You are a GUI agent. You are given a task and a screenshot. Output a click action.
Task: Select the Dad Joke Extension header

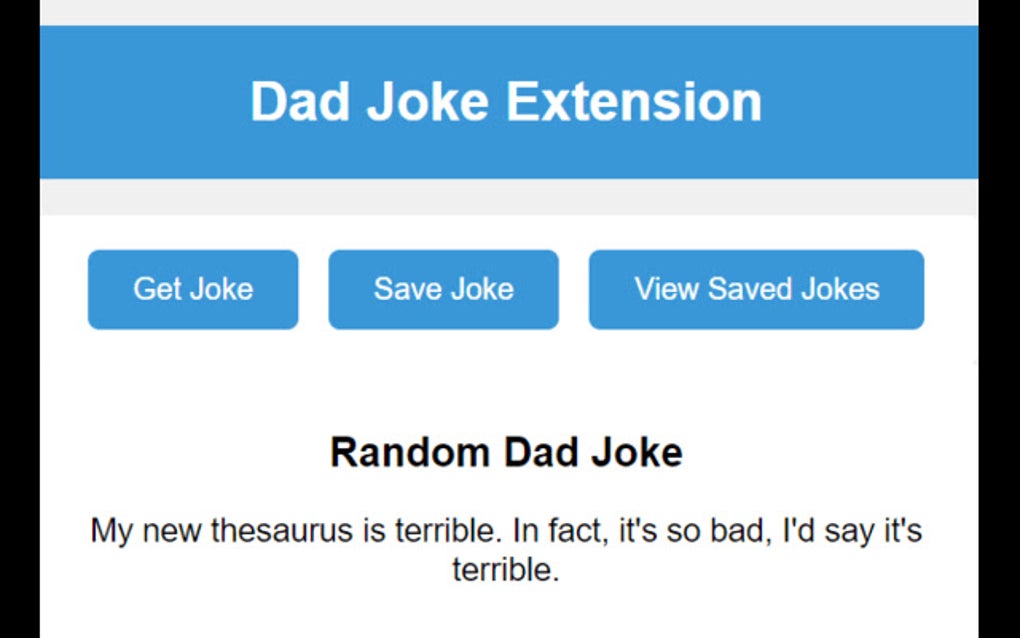[x=506, y=100]
